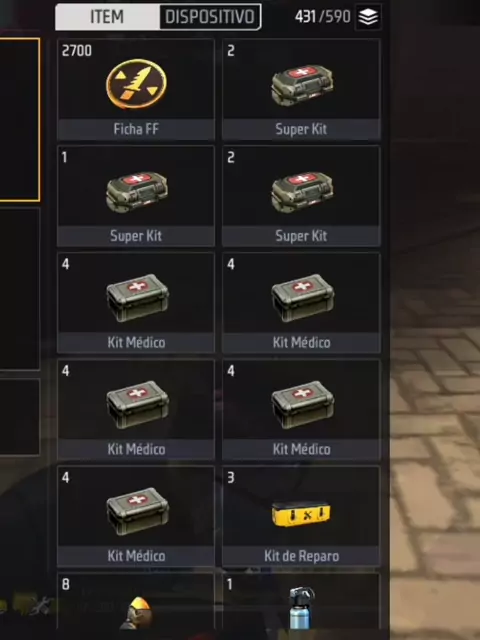Tap the Ficha FF name label
Viewport: 480px width, 640px height.
[136, 129]
